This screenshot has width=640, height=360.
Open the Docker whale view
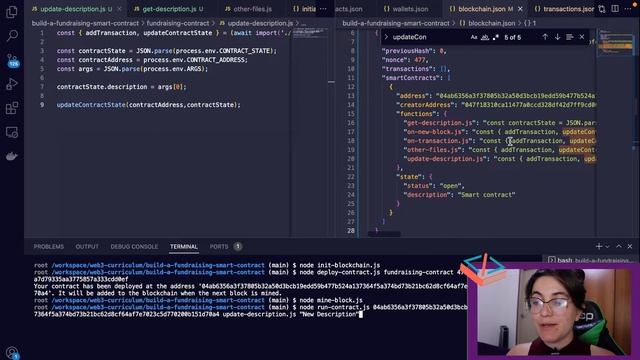coord(12,156)
